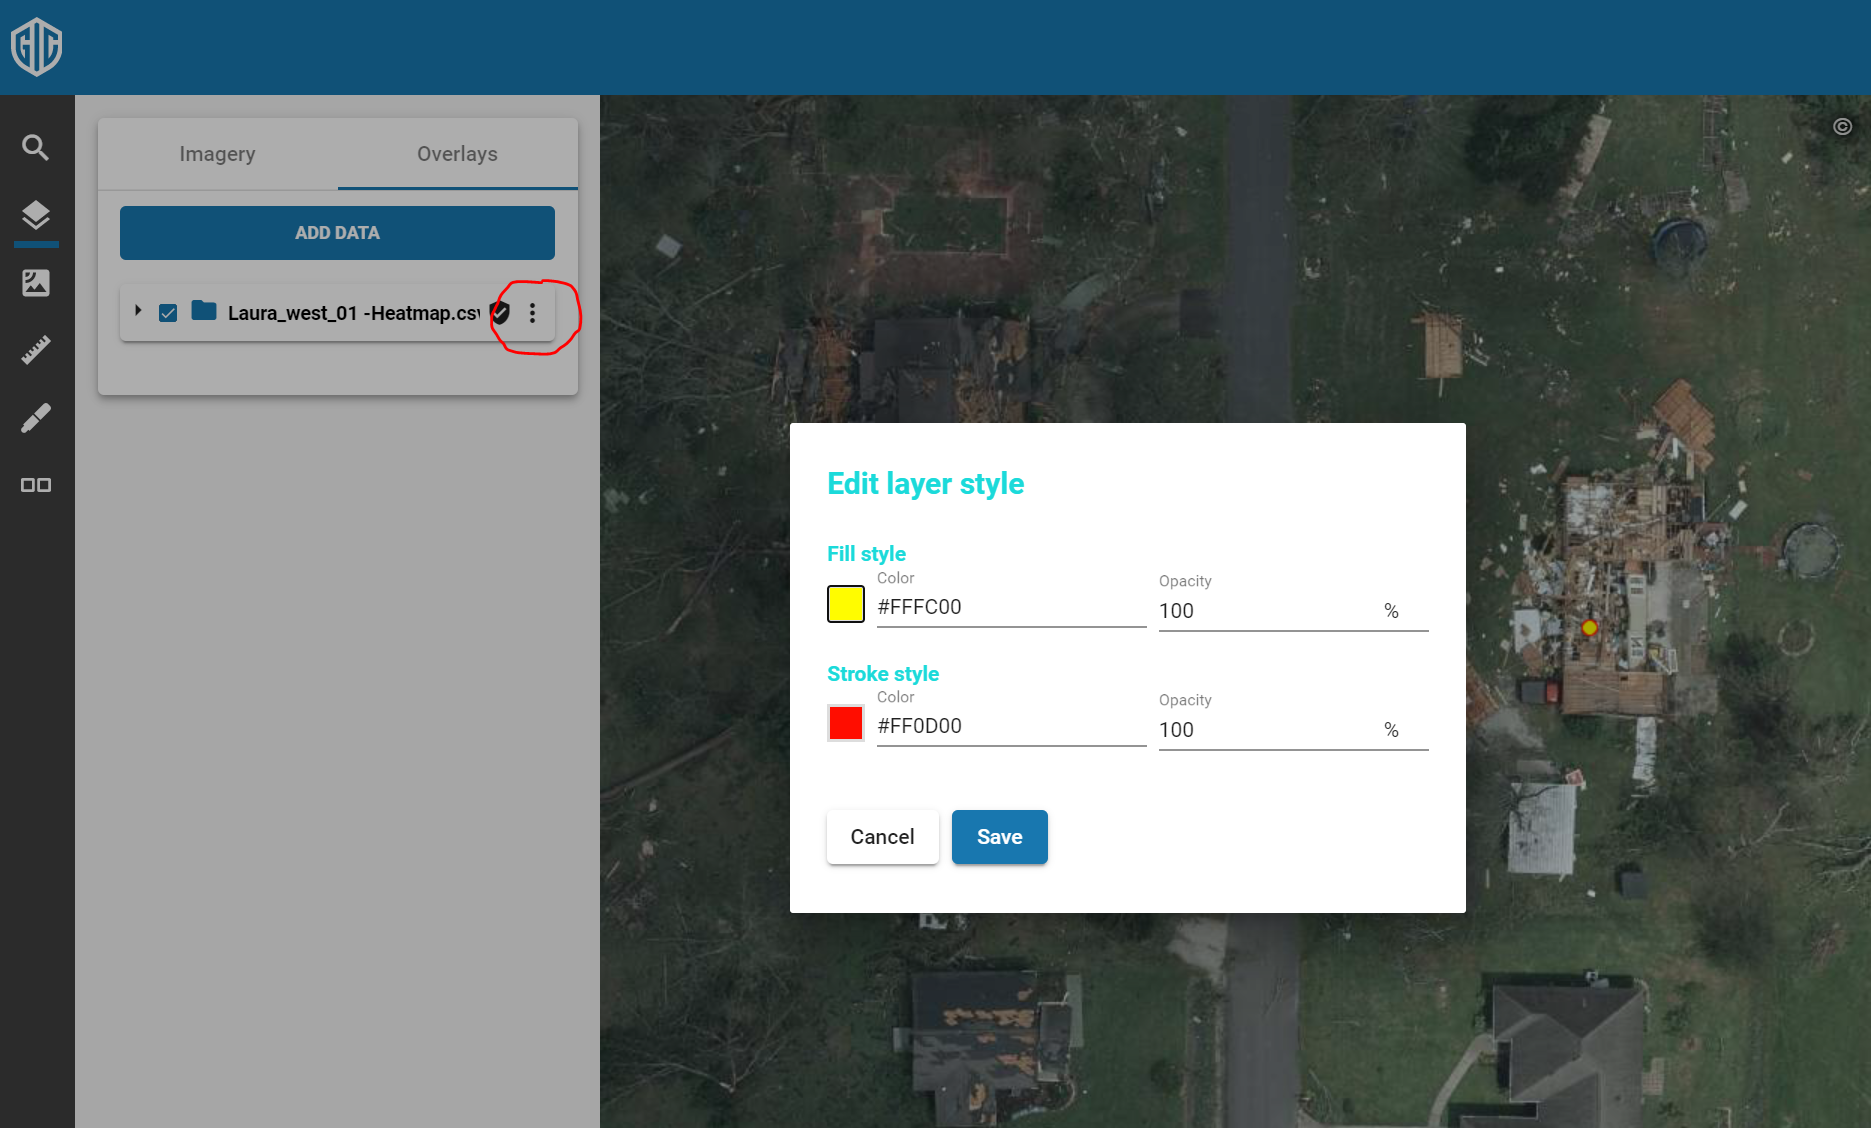Click the app logo in header

point(37,47)
